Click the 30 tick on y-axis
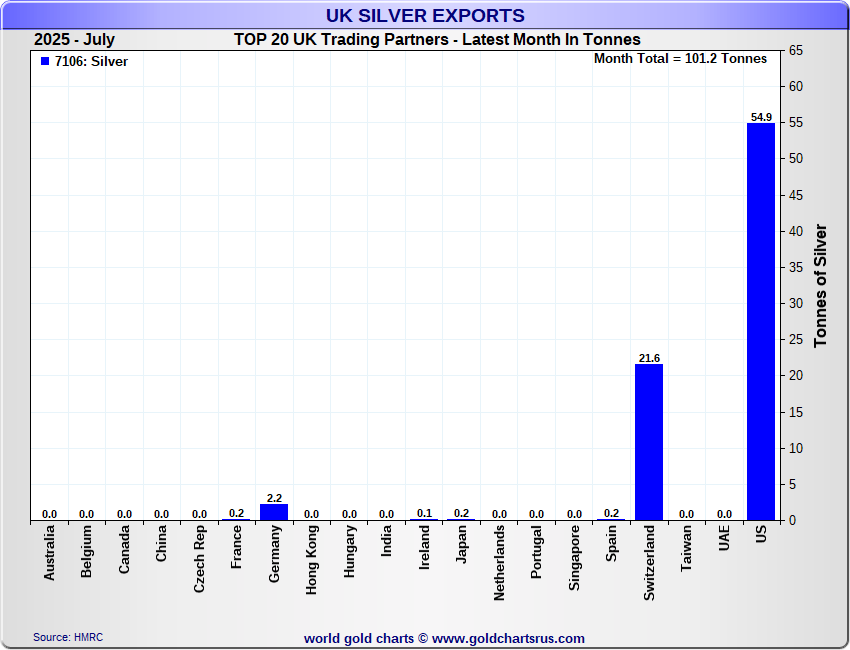Screen dimensions: 850x650 pyautogui.click(x=796, y=304)
